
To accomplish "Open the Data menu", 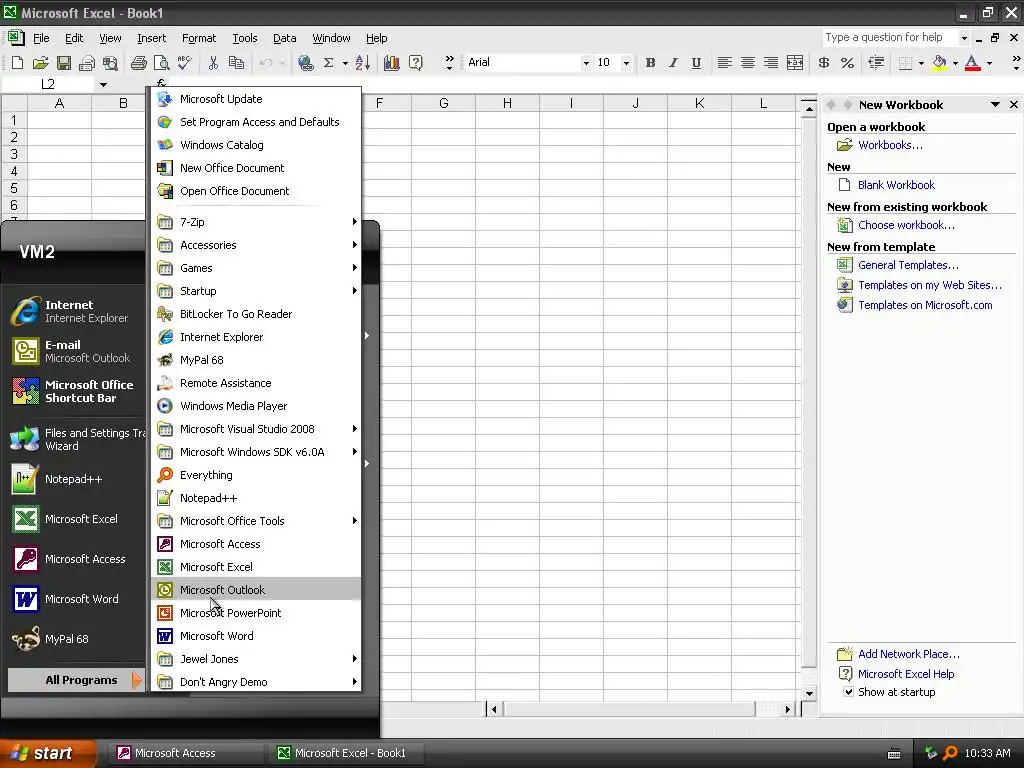I will (x=284, y=39).
